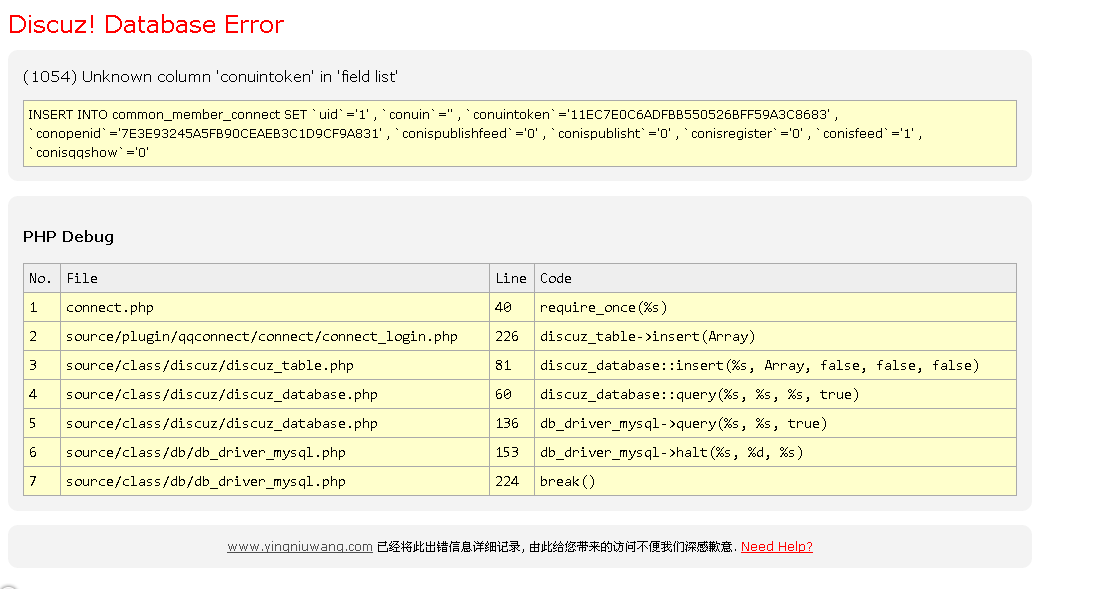Click the line number 136 cell

coord(507,423)
